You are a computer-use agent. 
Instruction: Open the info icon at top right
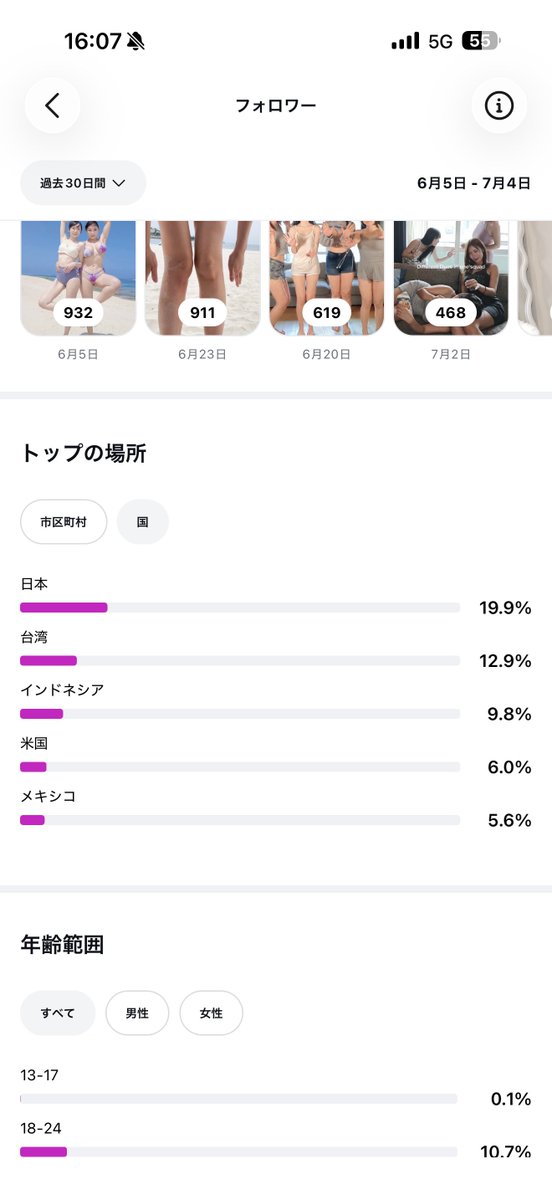[499, 105]
